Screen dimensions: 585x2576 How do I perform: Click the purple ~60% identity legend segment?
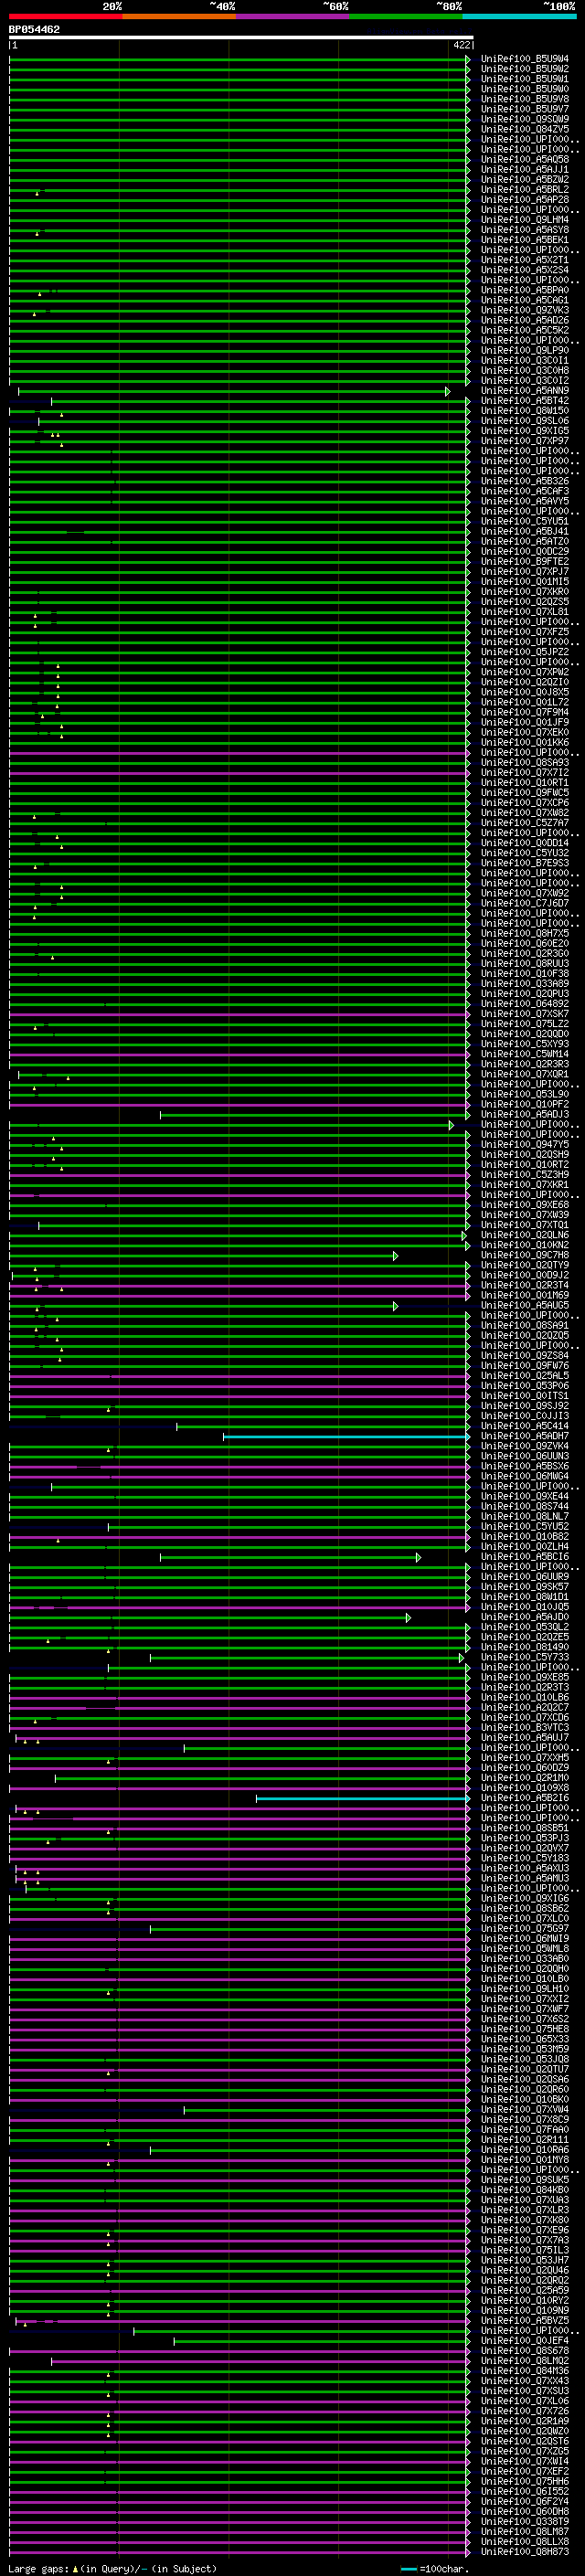click(293, 16)
